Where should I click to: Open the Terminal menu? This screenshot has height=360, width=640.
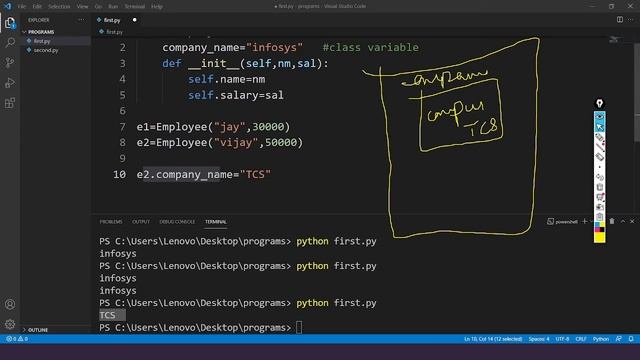tap(134, 7)
